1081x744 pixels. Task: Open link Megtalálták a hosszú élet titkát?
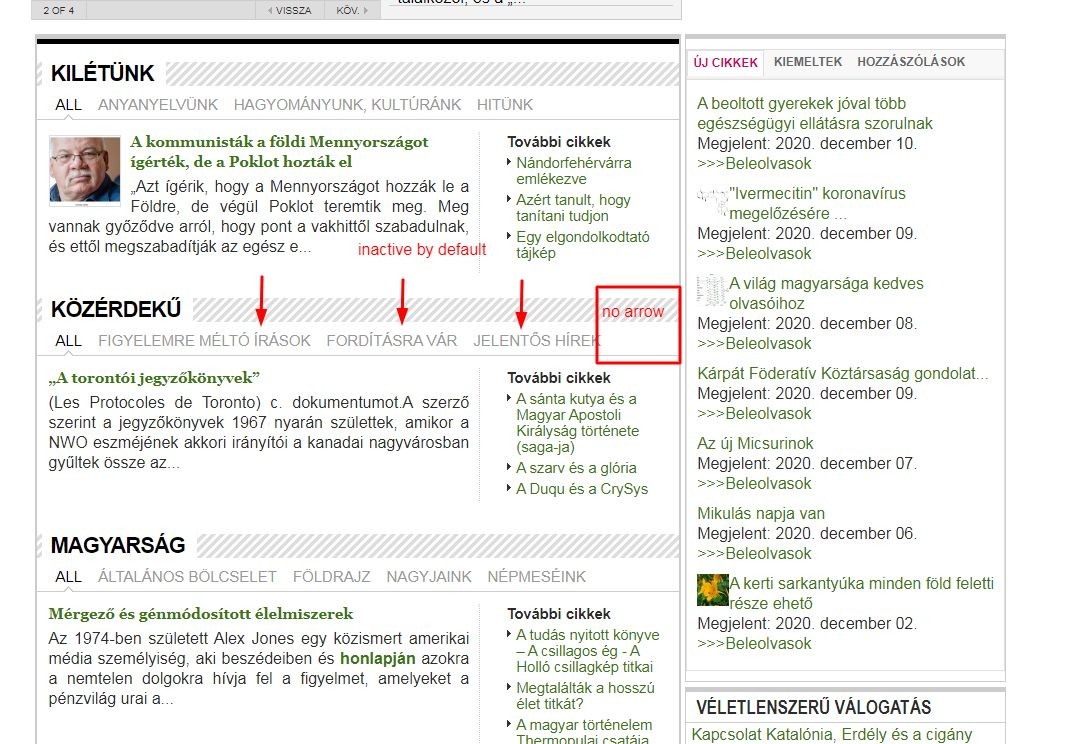pos(585,696)
